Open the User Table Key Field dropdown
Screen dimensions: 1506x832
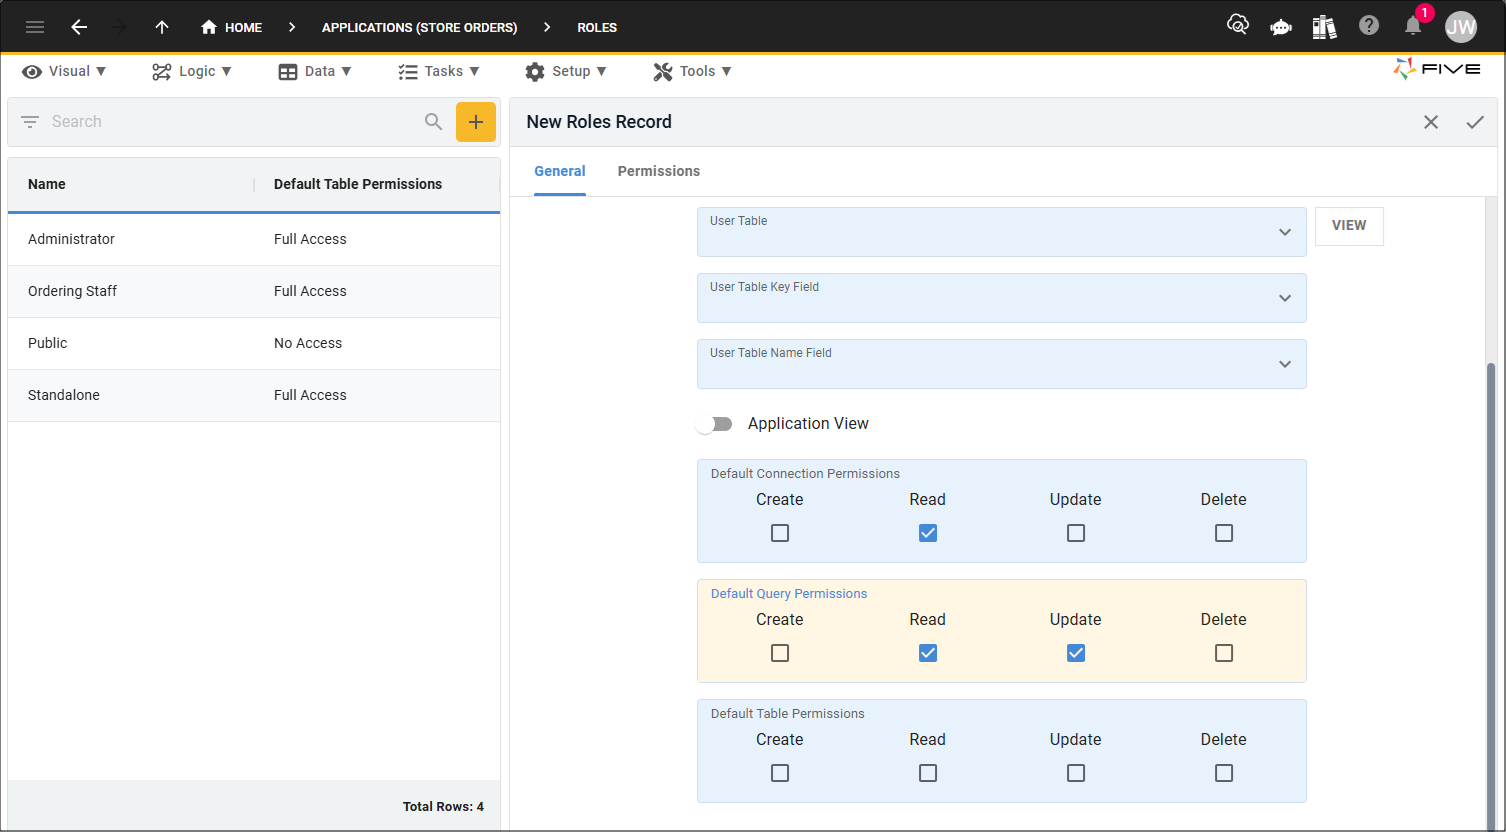(x=1284, y=298)
